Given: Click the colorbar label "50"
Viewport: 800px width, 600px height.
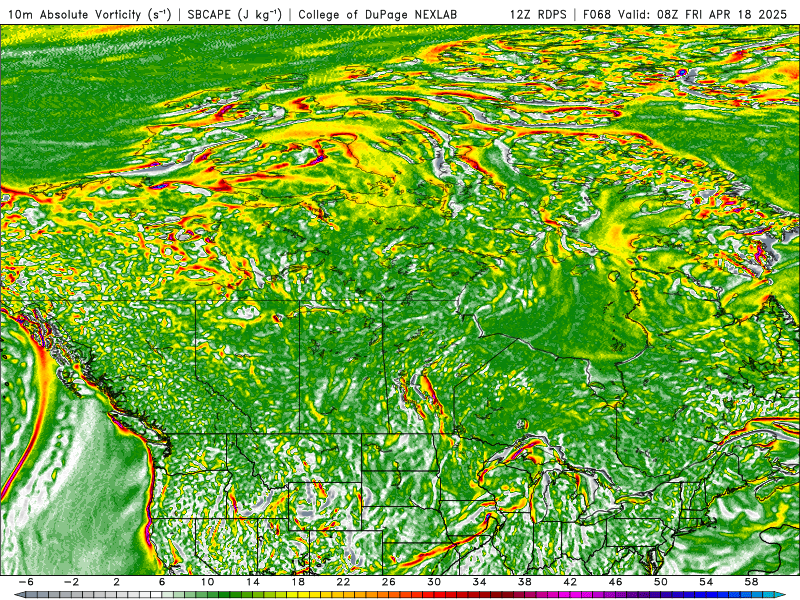Looking at the screenshot, I should (x=660, y=582).
